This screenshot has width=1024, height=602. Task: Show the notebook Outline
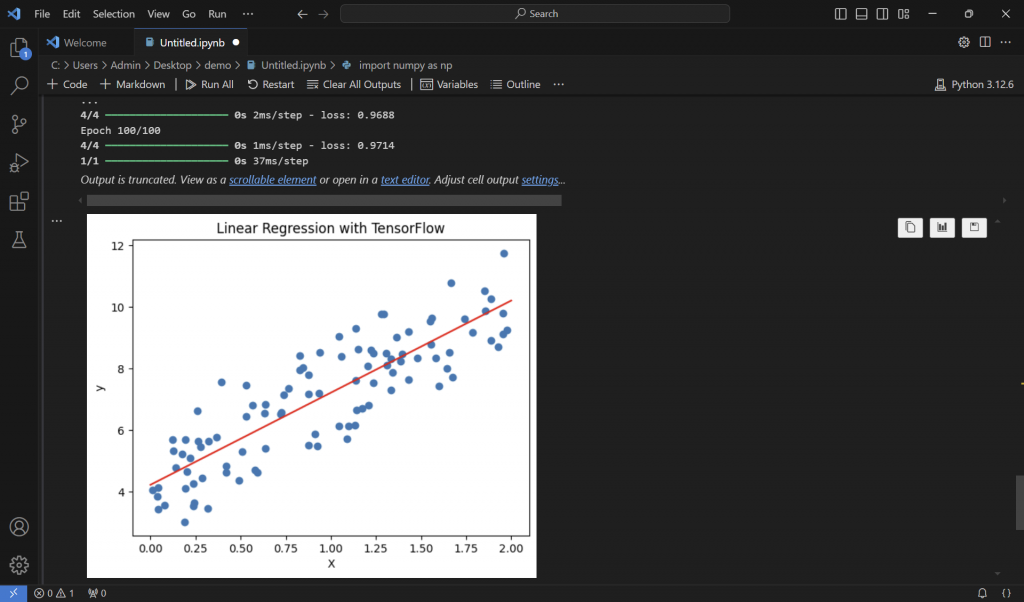click(x=515, y=84)
